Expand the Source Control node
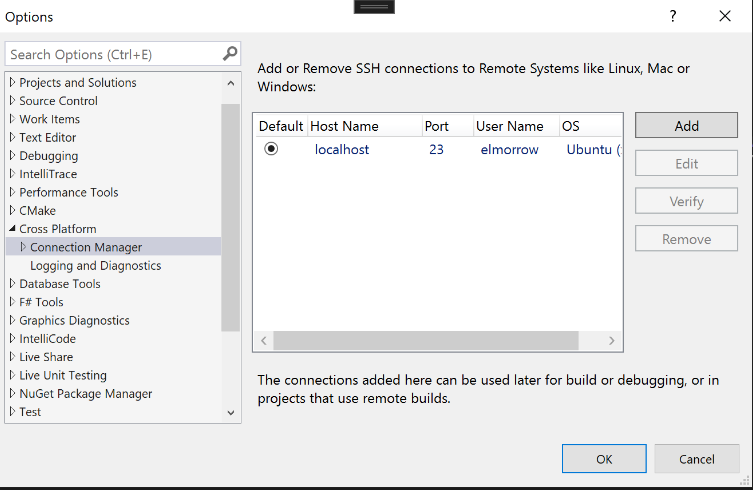 pos(12,101)
